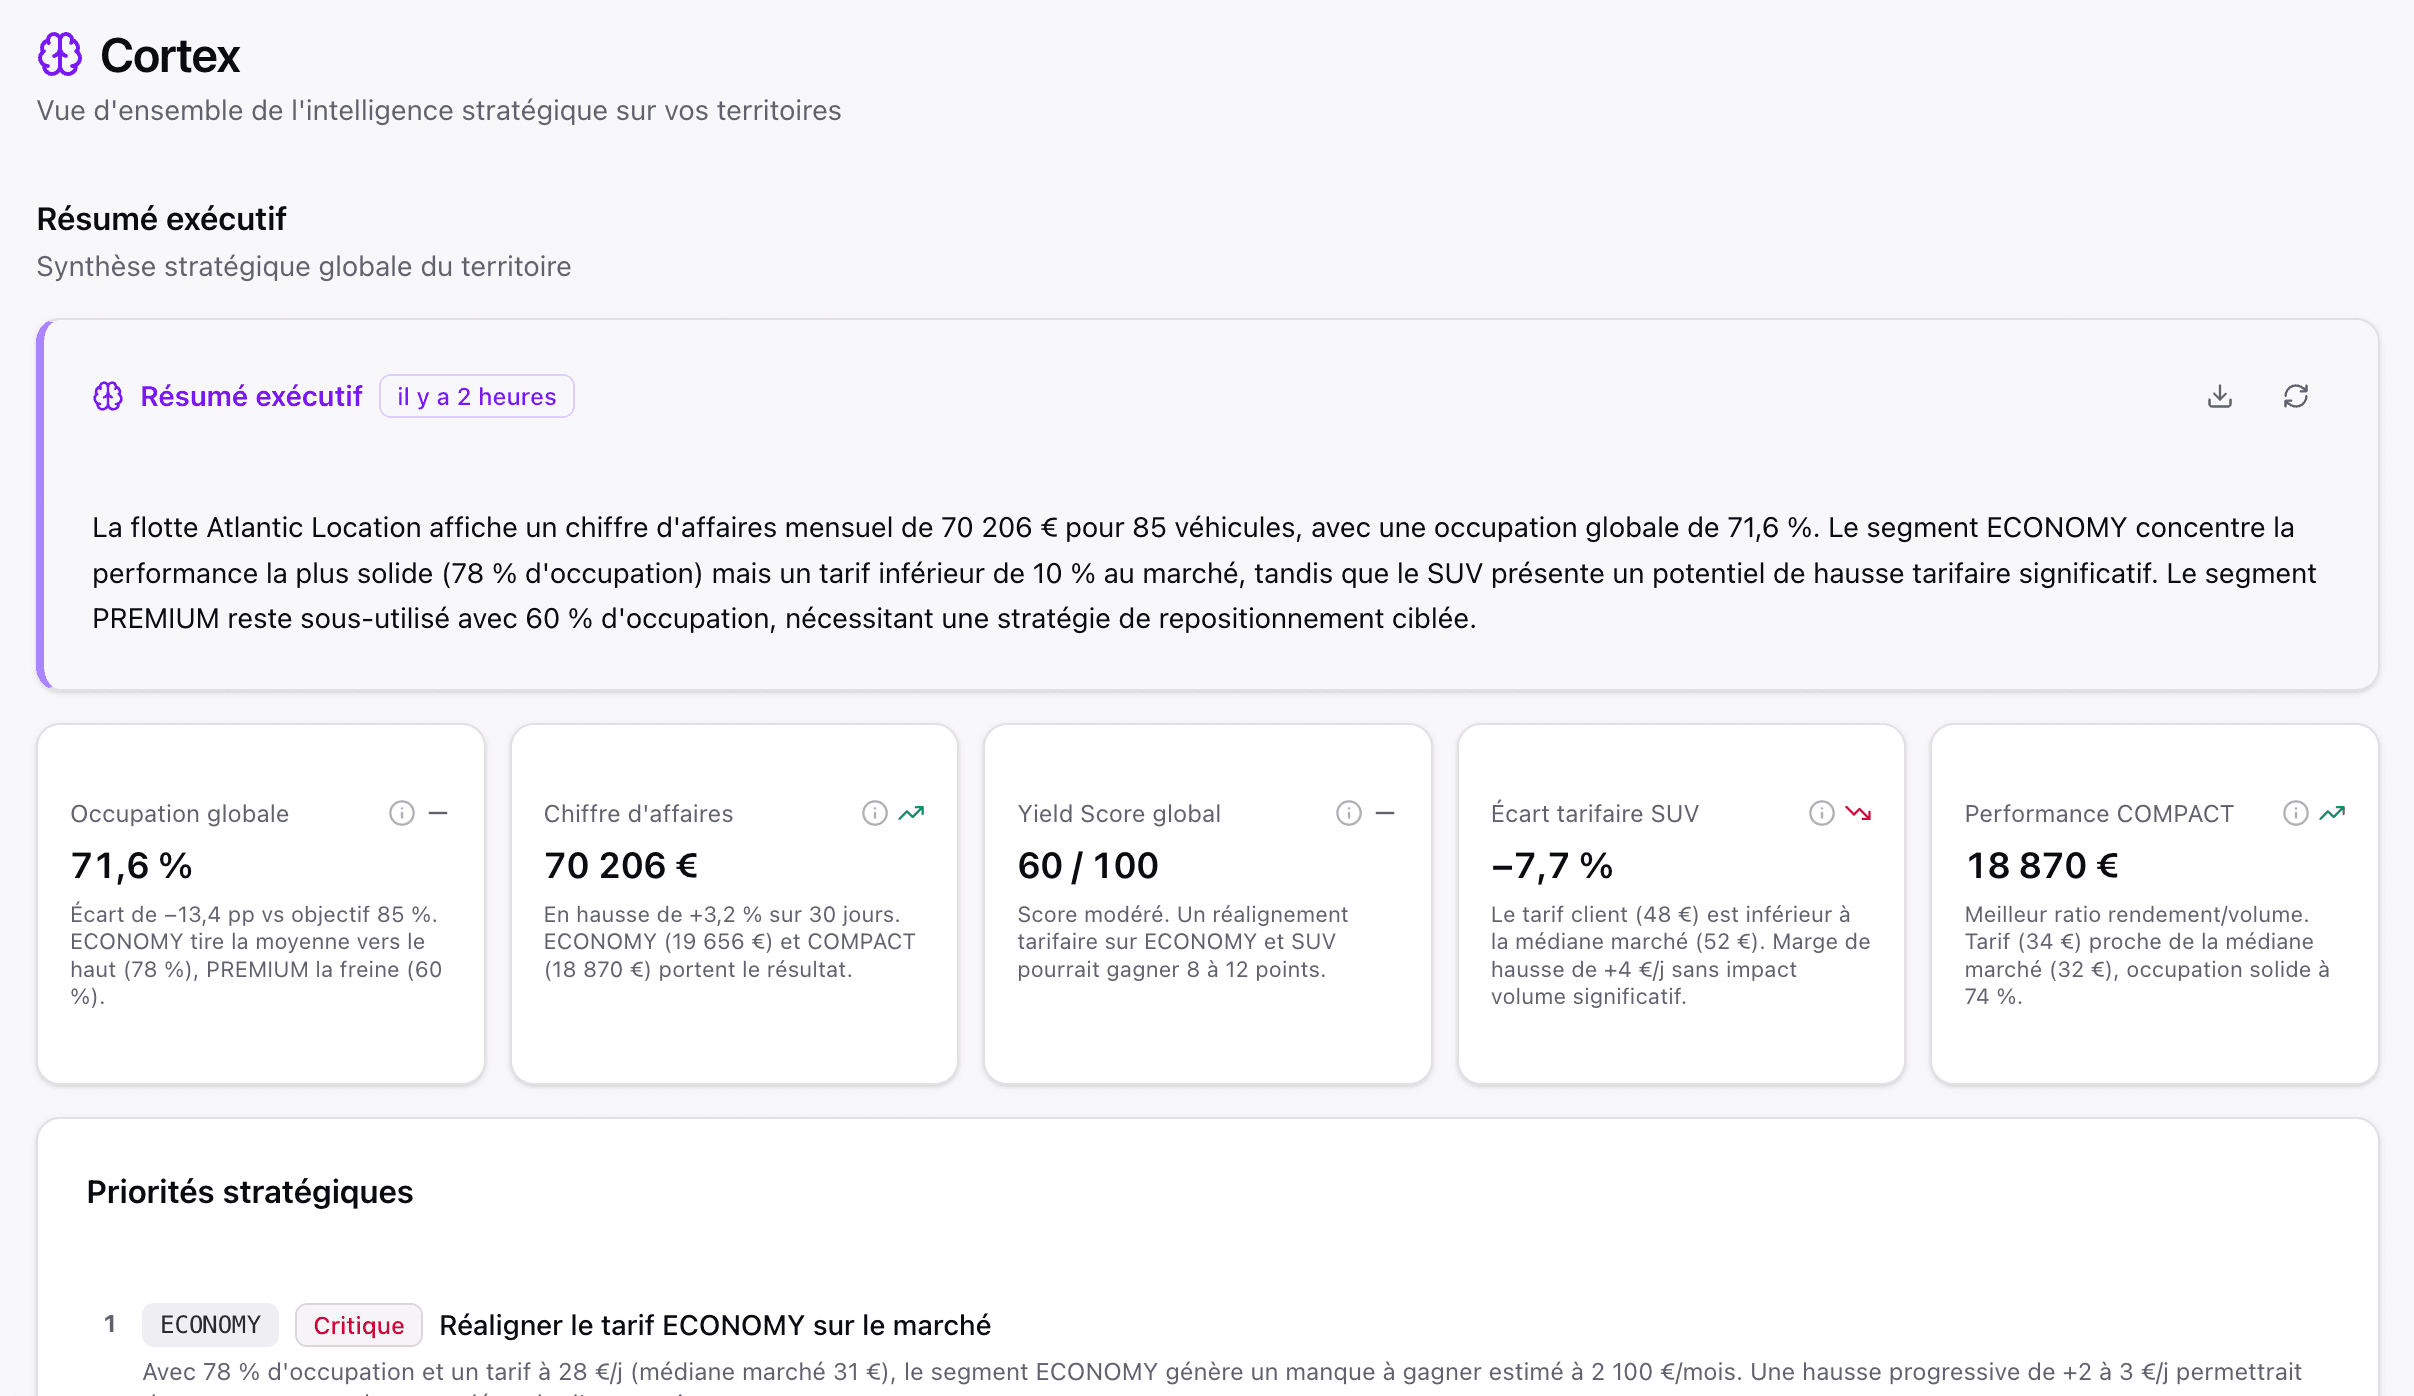
Task: Download the executive summary report
Action: pyautogui.click(x=2221, y=396)
